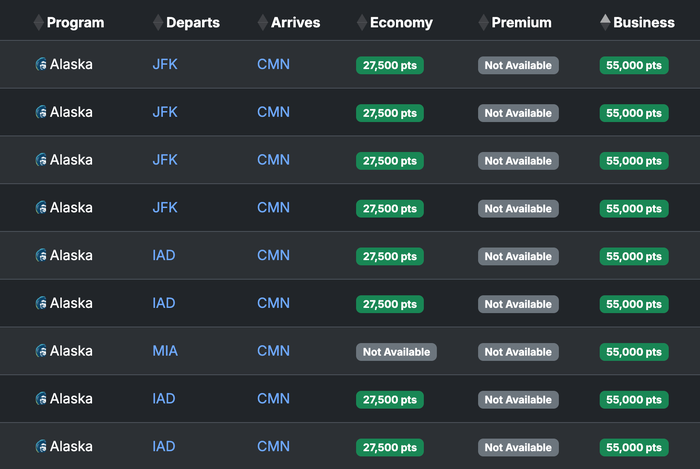Click the Alaska logo in the first row
This screenshot has height=469, width=700.
point(41,64)
